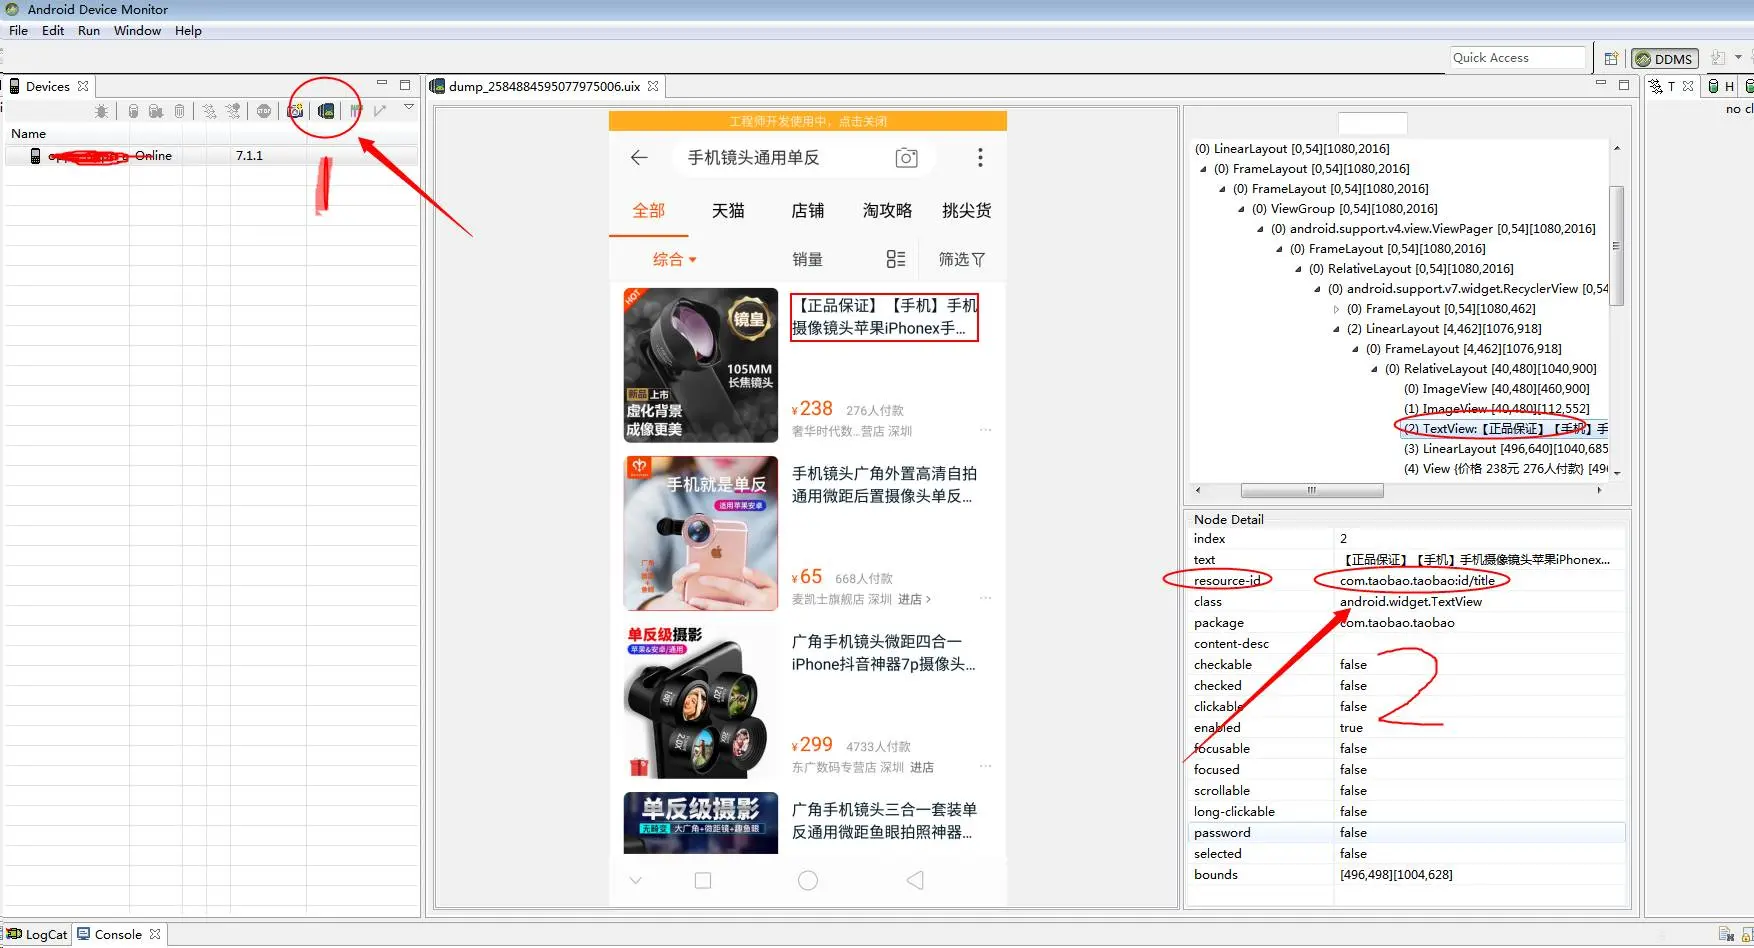The height and width of the screenshot is (948, 1754).
Task: Click the 105MM lens product thumbnail
Action: [x=701, y=366]
